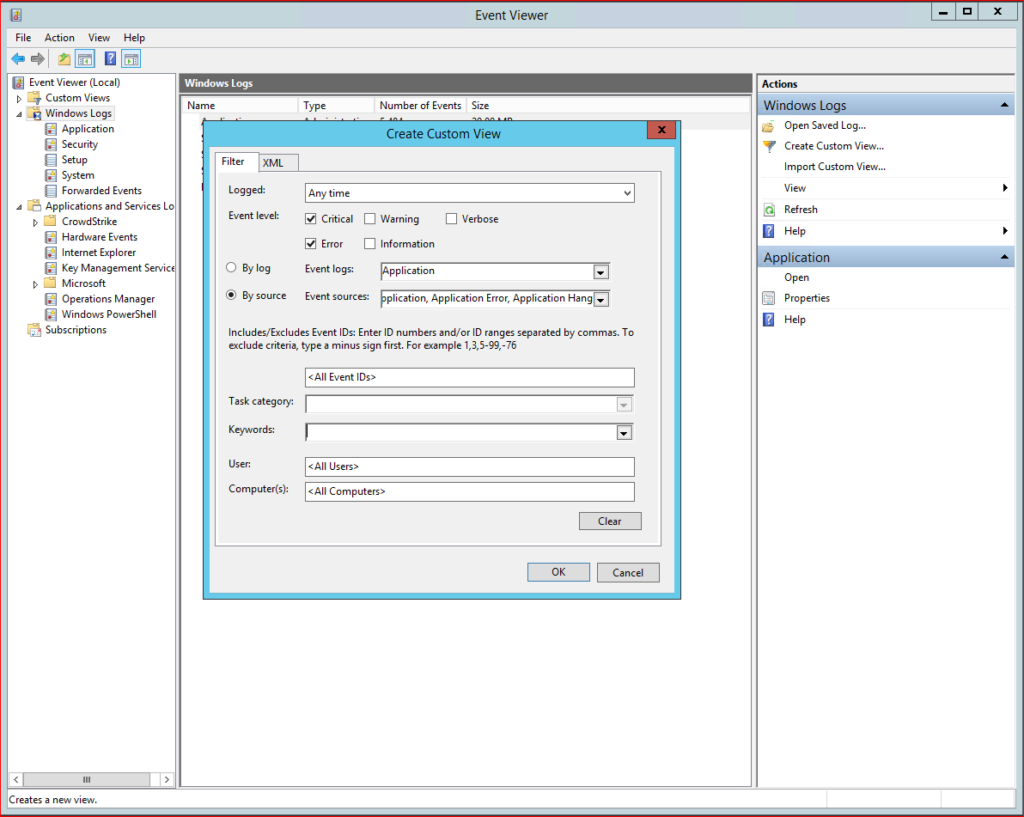This screenshot has height=817, width=1024.
Task: Select the Application log icon in tree
Action: pos(51,129)
